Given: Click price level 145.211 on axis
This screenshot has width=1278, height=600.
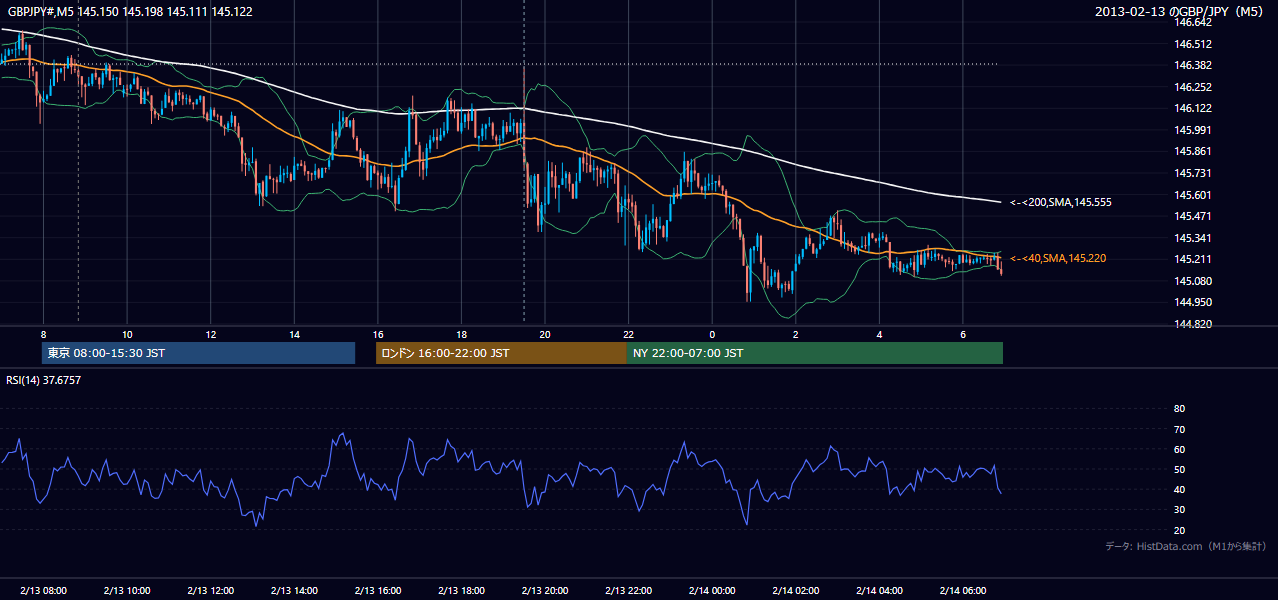Looking at the screenshot, I should pyautogui.click(x=1192, y=259).
